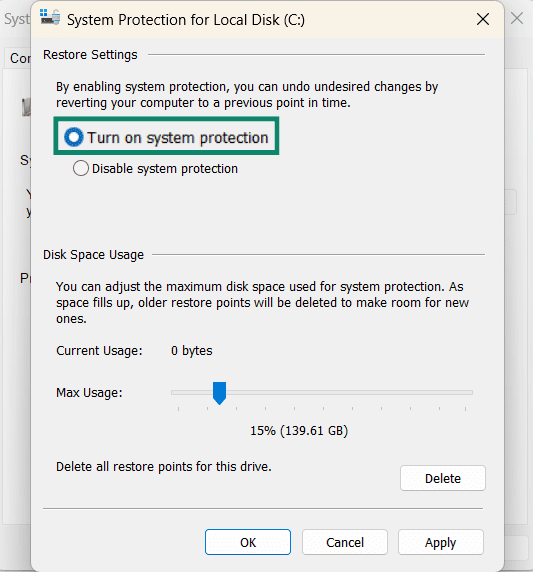Select Turn on system protection radio button

click(74, 138)
